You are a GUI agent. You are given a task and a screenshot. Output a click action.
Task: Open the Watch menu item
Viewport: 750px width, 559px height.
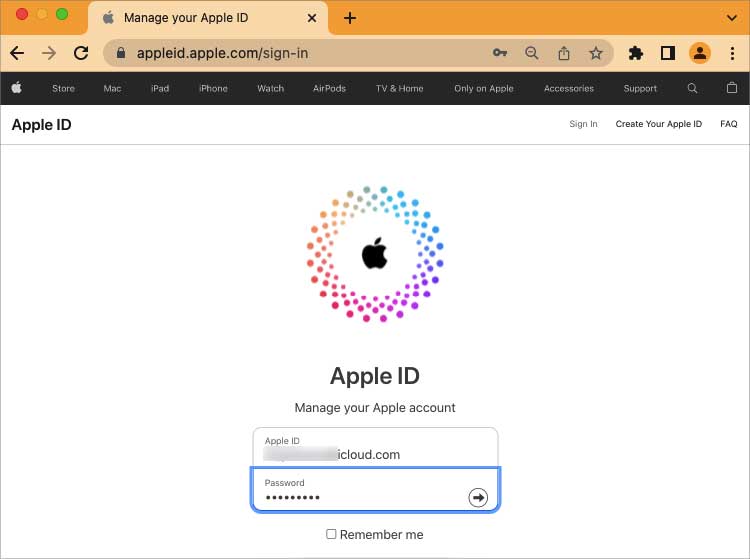point(271,88)
